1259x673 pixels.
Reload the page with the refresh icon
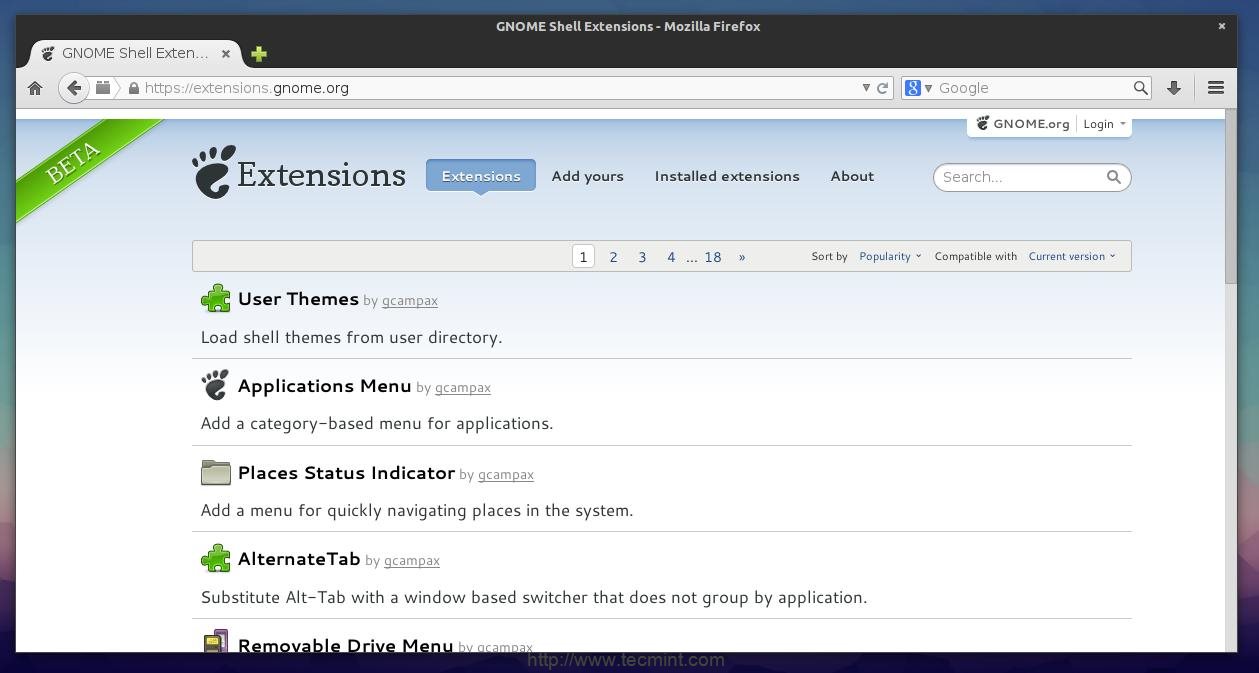(x=883, y=88)
